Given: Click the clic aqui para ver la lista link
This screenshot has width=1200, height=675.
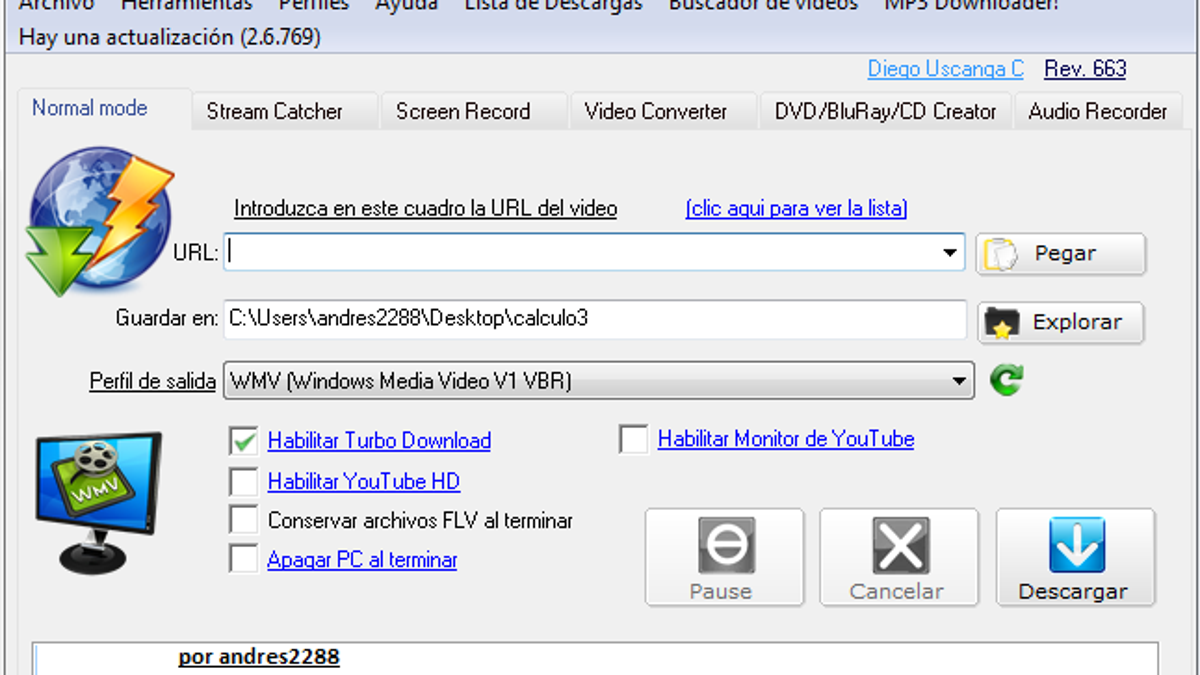Looking at the screenshot, I should coord(797,209).
